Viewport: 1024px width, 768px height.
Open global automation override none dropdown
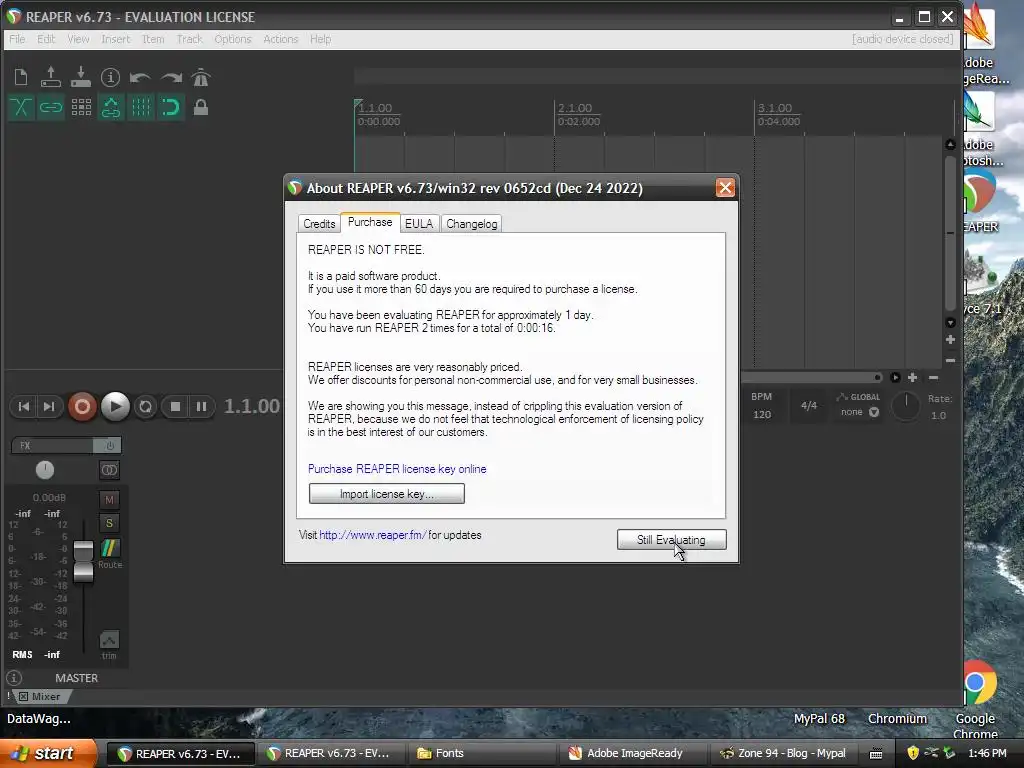pos(859,412)
